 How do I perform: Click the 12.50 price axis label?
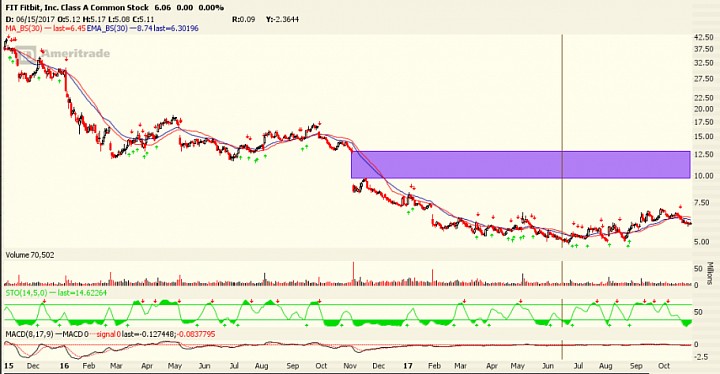point(704,154)
